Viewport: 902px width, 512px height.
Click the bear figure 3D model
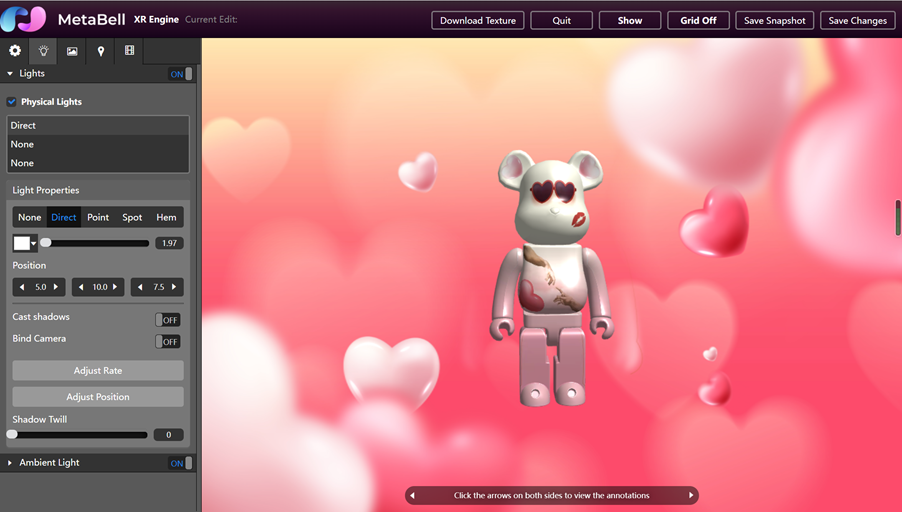[551, 278]
